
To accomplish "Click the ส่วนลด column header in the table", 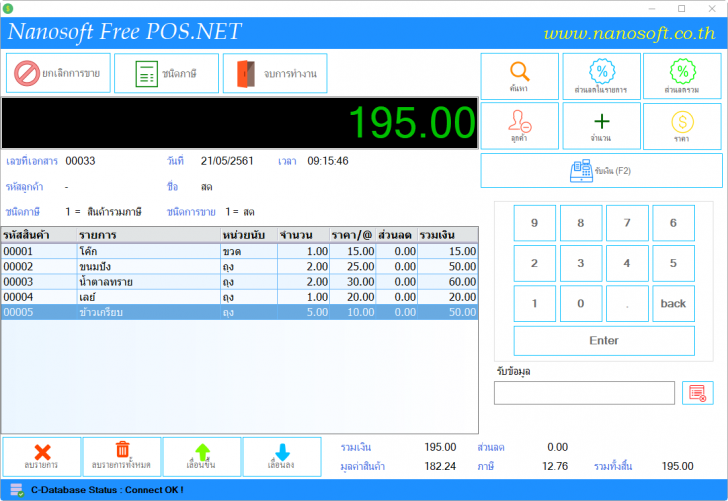I will click(x=396, y=235).
